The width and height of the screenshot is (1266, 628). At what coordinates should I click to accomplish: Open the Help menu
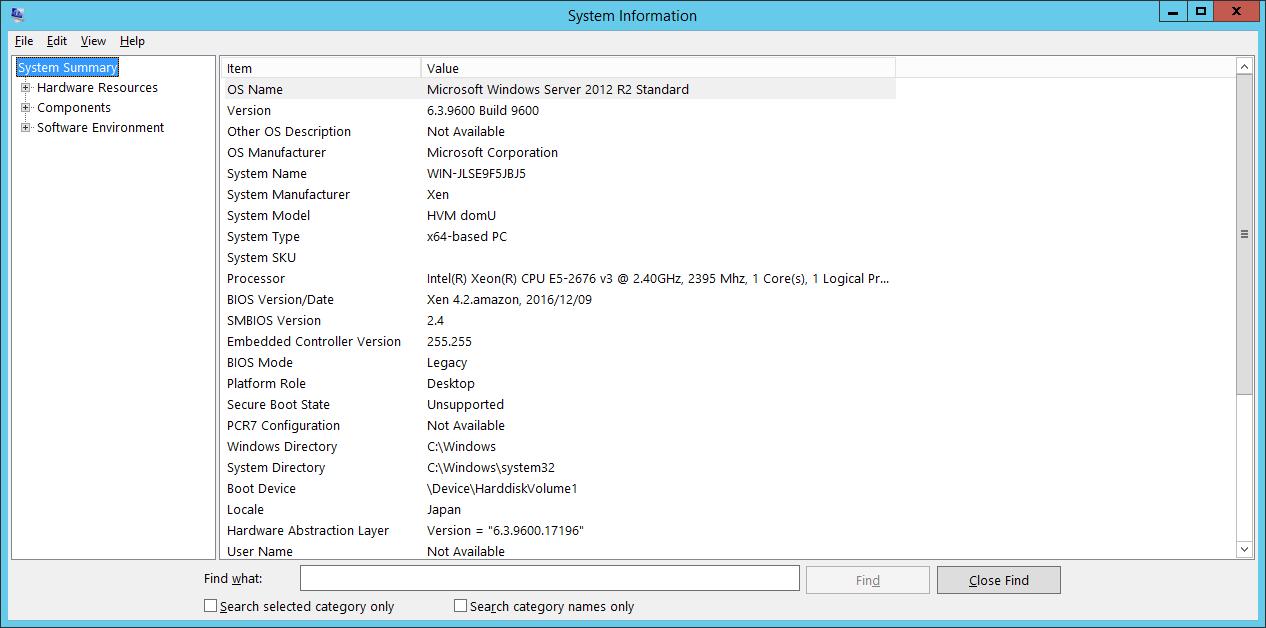[x=132, y=41]
